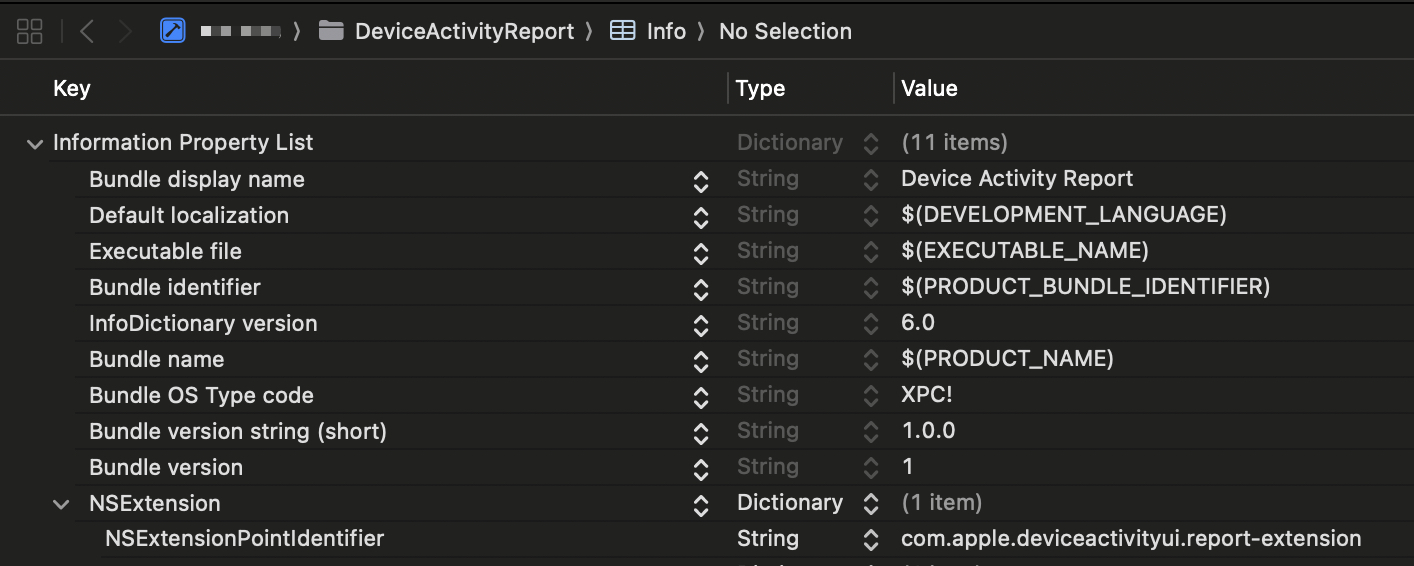Open key stepper for Bundle OS Type code

click(701, 397)
